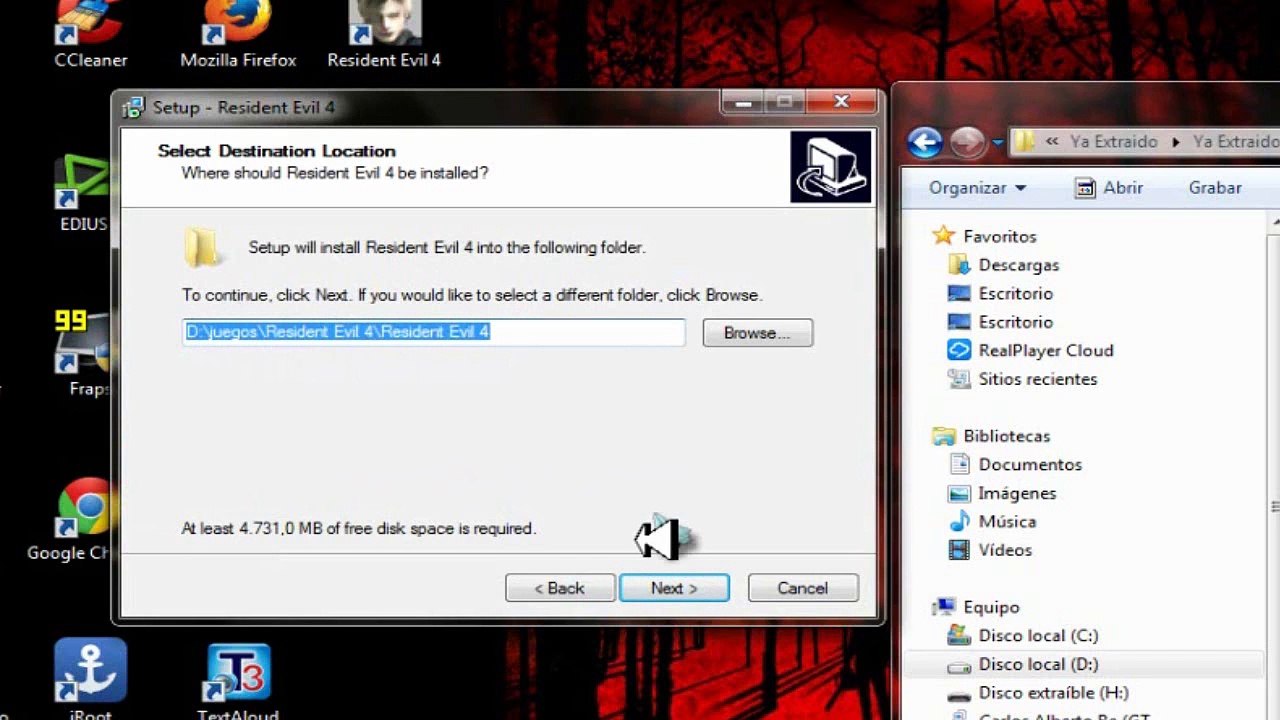The width and height of the screenshot is (1280, 720).
Task: Click the Setup window title bar icon
Action: pyautogui.click(x=133, y=107)
